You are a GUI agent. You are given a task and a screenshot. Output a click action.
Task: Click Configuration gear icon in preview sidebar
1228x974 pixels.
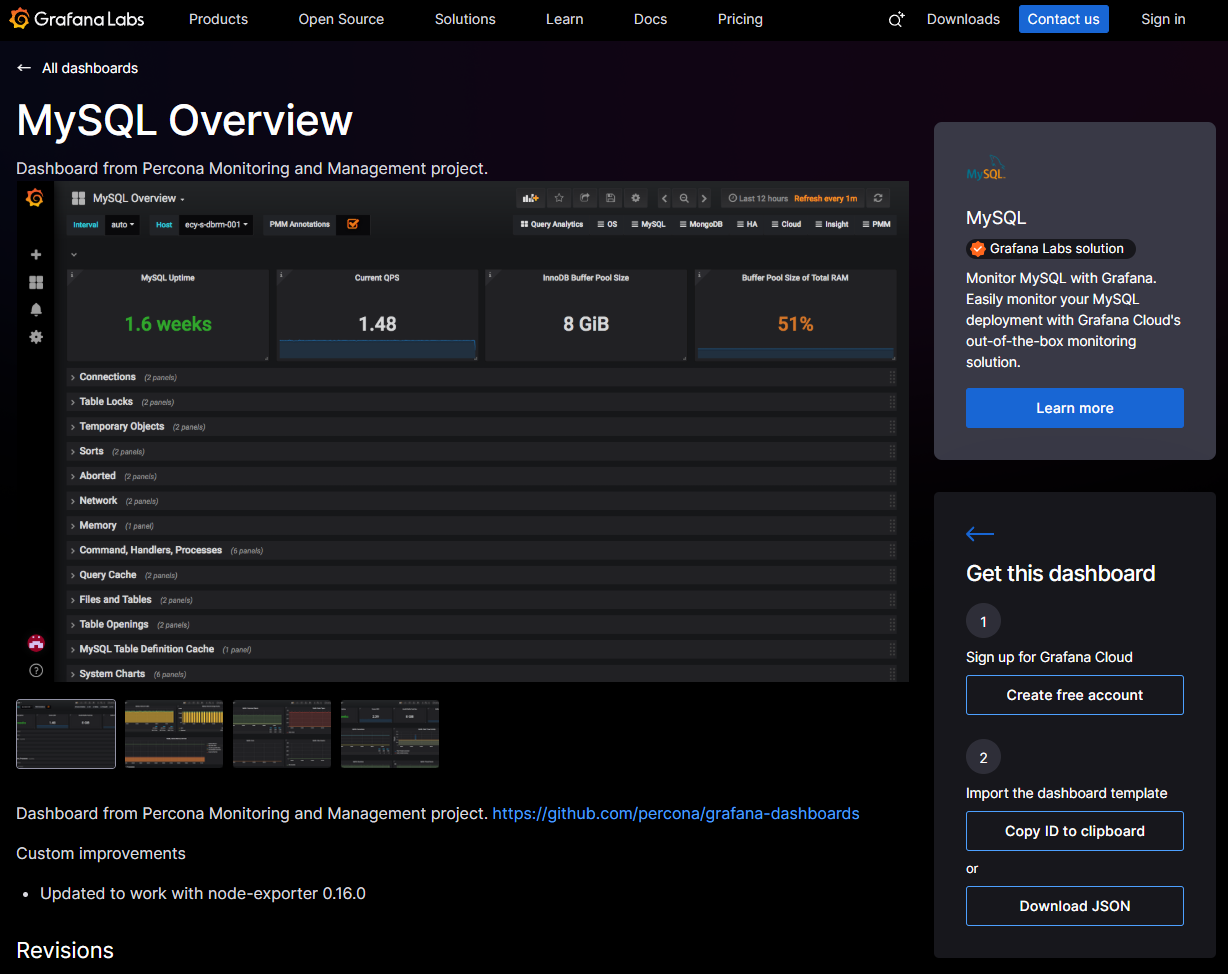36,337
